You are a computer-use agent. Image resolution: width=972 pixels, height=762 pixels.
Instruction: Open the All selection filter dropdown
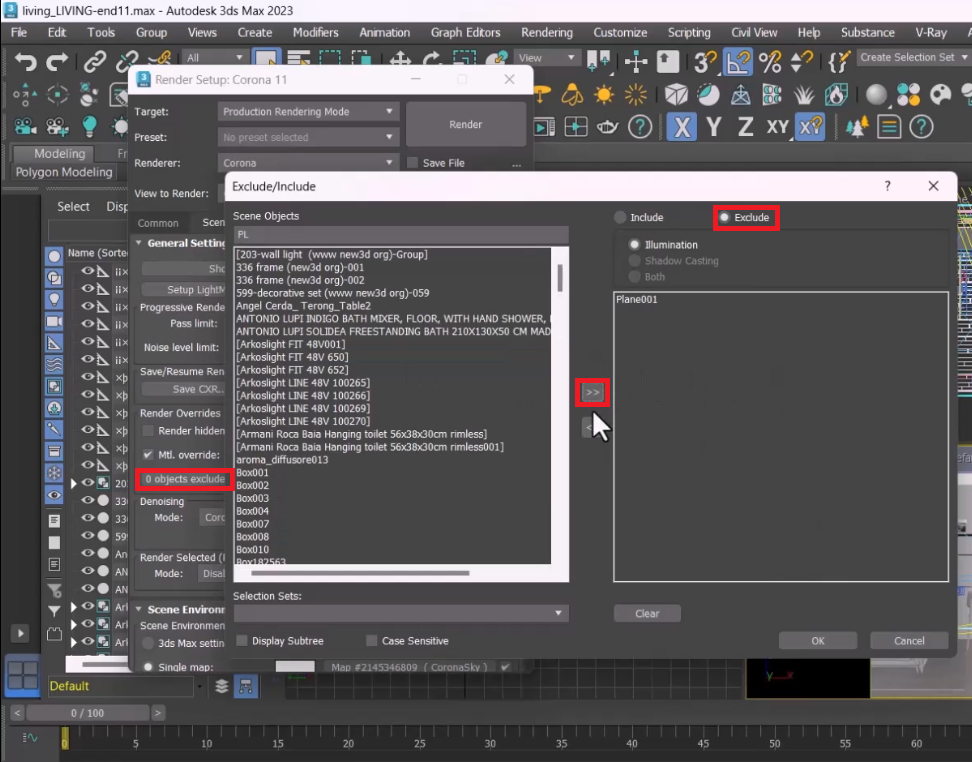(214, 58)
